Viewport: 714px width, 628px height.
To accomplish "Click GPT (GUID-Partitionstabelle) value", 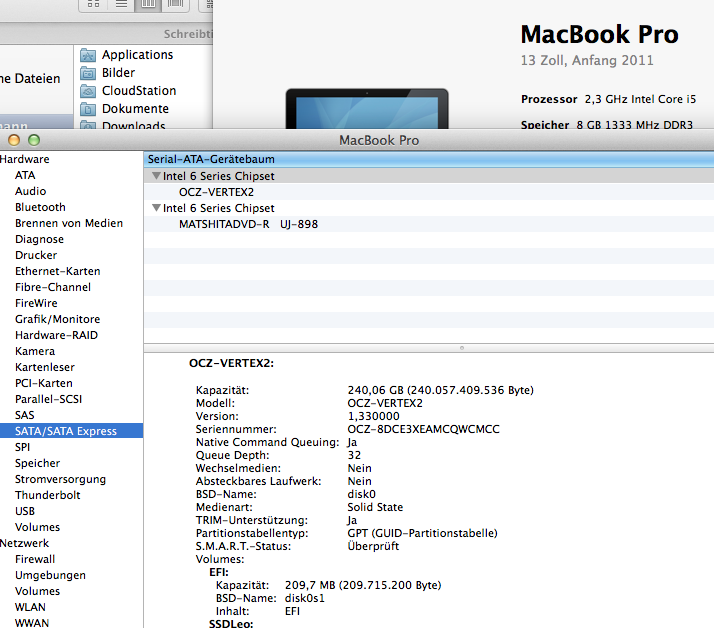I will 423,533.
